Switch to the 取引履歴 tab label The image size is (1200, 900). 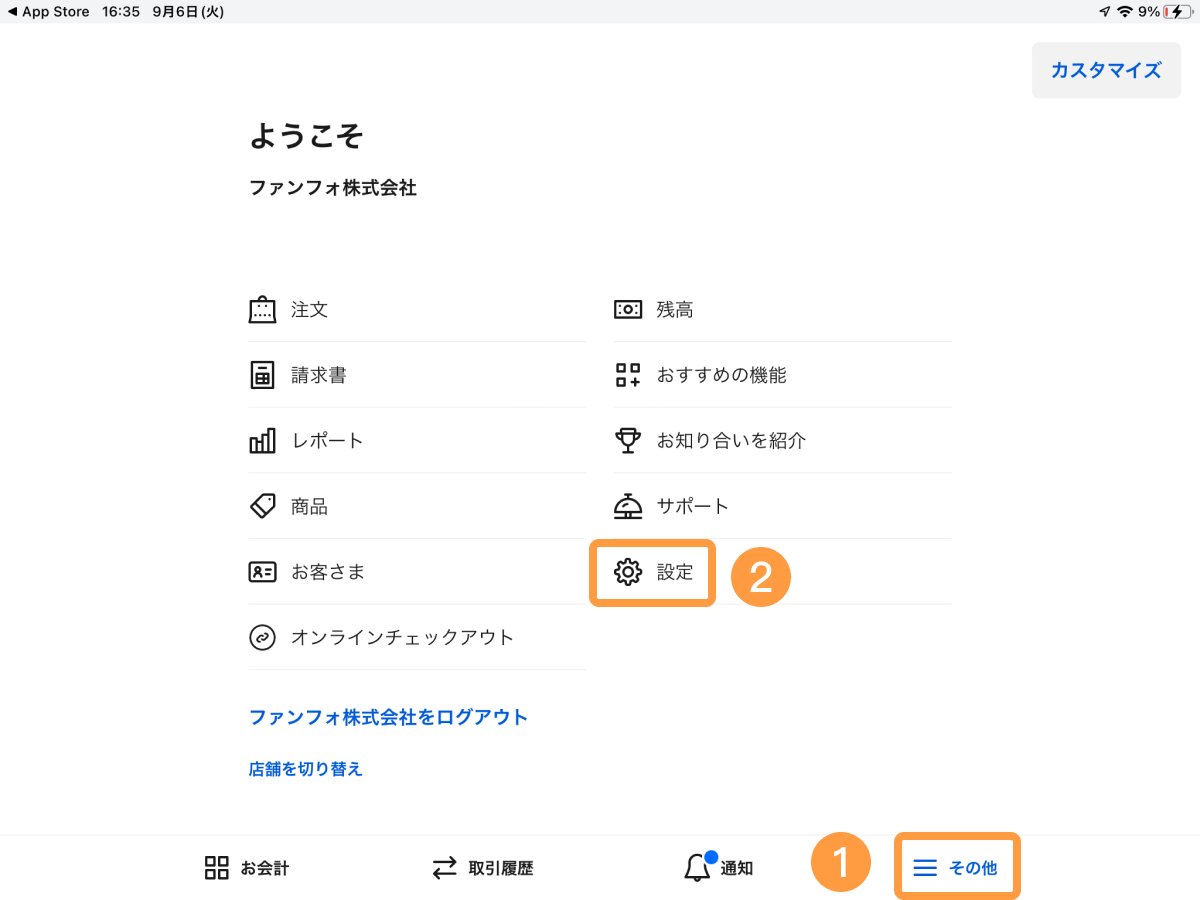point(501,868)
